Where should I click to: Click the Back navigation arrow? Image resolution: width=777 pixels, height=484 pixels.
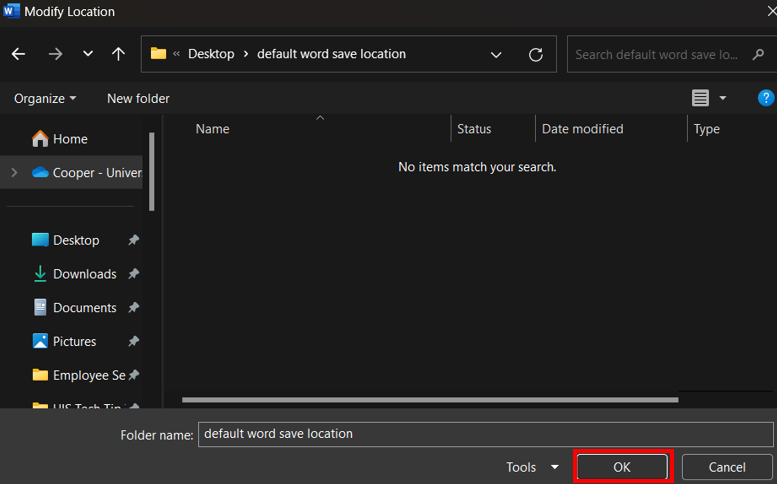click(19, 54)
